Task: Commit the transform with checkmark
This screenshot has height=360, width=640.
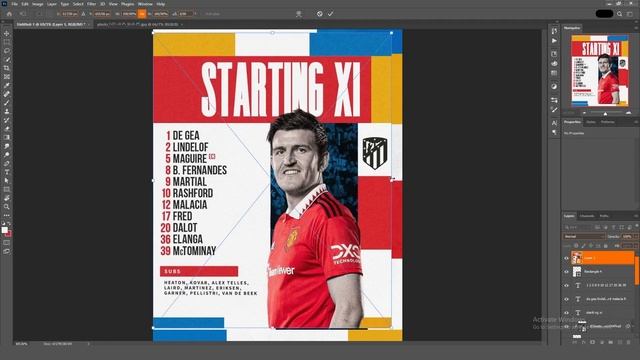Action: click(x=331, y=14)
